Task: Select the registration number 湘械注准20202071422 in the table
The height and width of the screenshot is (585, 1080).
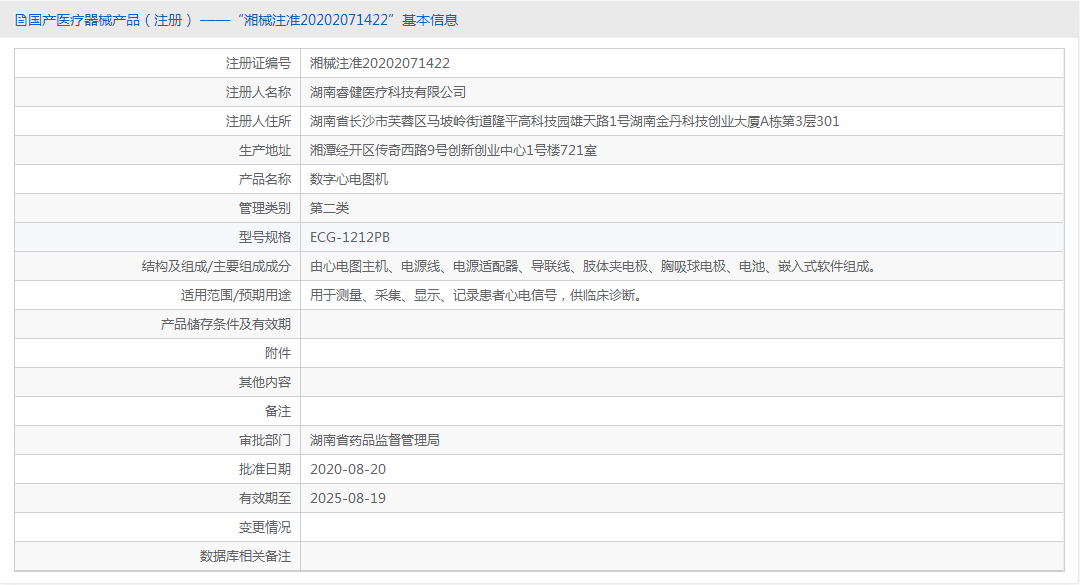Action: [380, 63]
